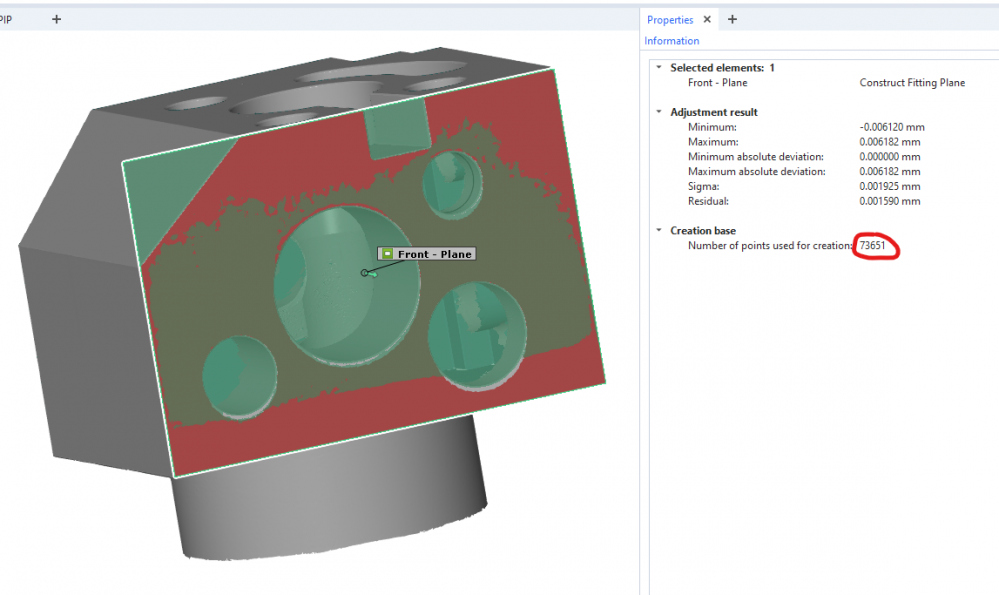The height and width of the screenshot is (595, 999).
Task: Collapse the Selected elements section
Action: pos(657,68)
